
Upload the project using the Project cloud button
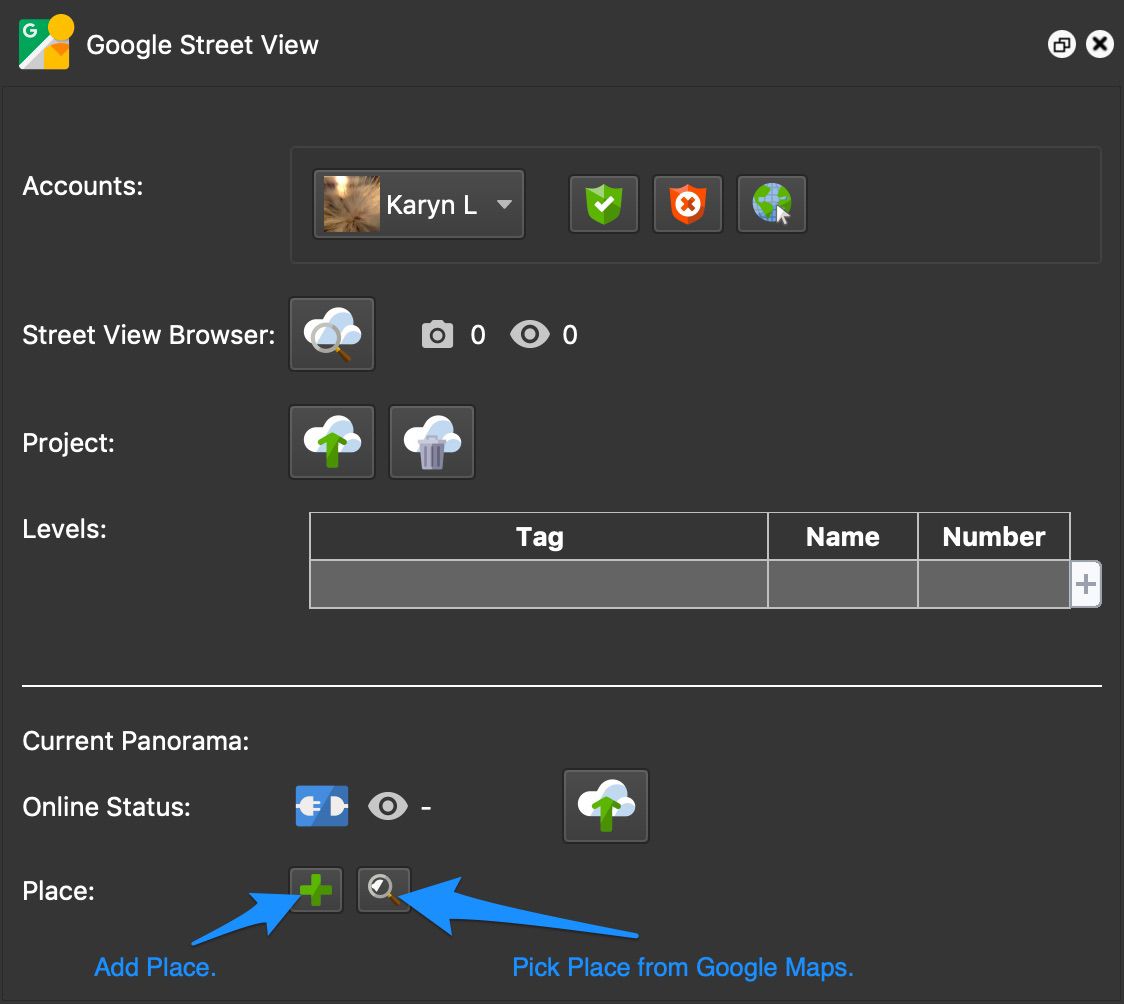pyautogui.click(x=332, y=442)
